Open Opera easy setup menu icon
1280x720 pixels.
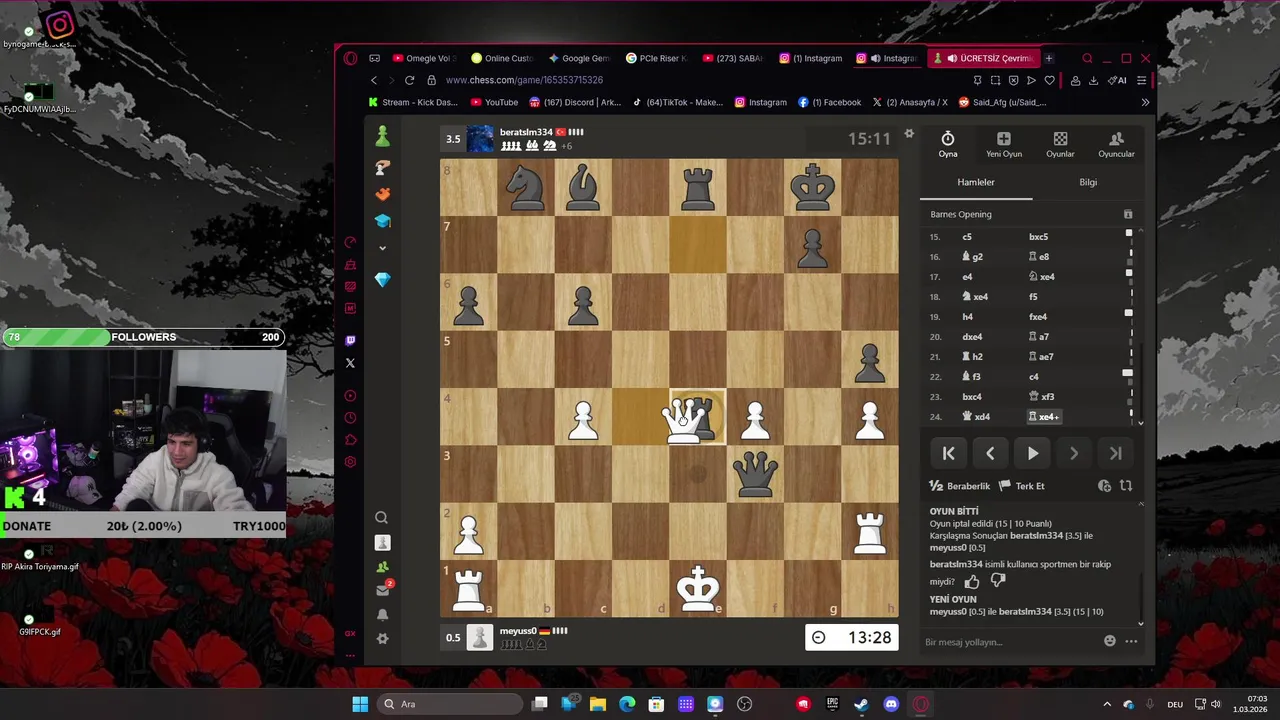[1141, 80]
